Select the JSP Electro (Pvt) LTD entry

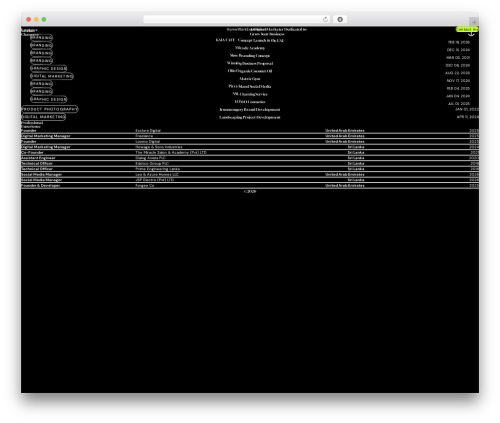coord(155,180)
